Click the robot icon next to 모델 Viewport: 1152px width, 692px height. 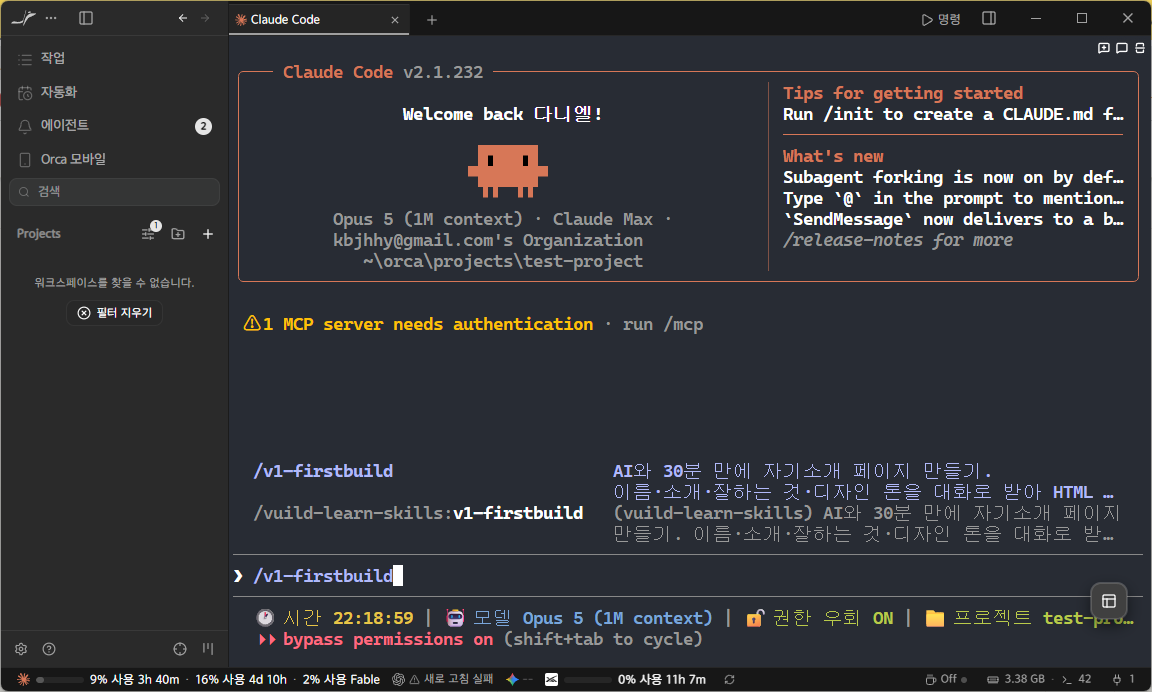tap(455, 618)
